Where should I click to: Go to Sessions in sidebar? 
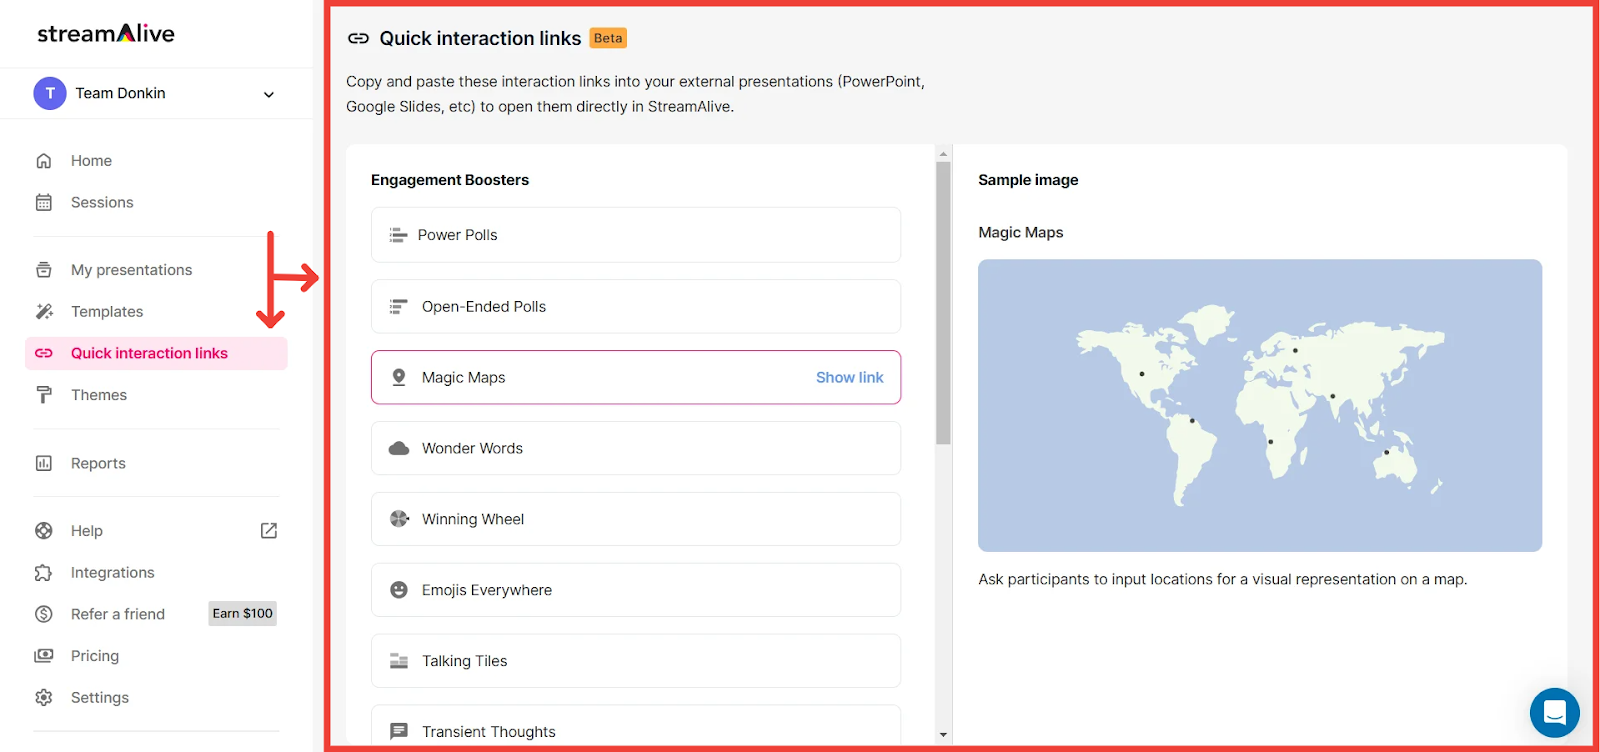click(x=102, y=203)
